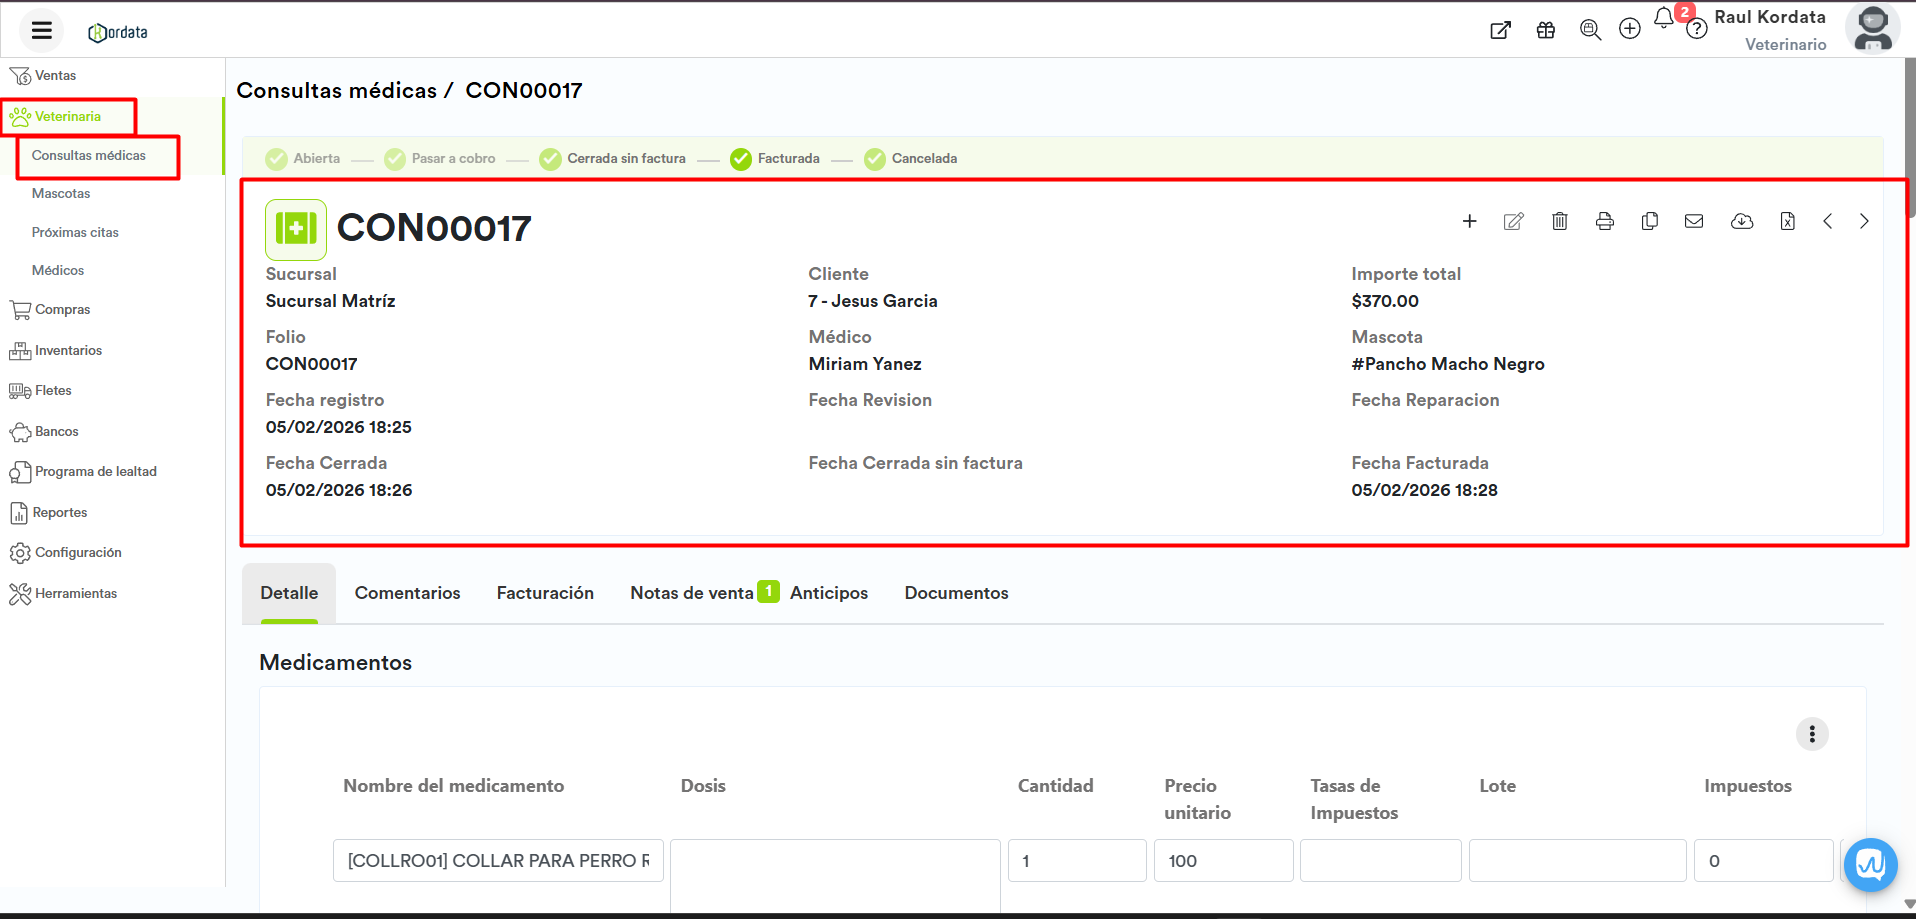
Task: Open the Notas de venta tab
Action: click(691, 593)
